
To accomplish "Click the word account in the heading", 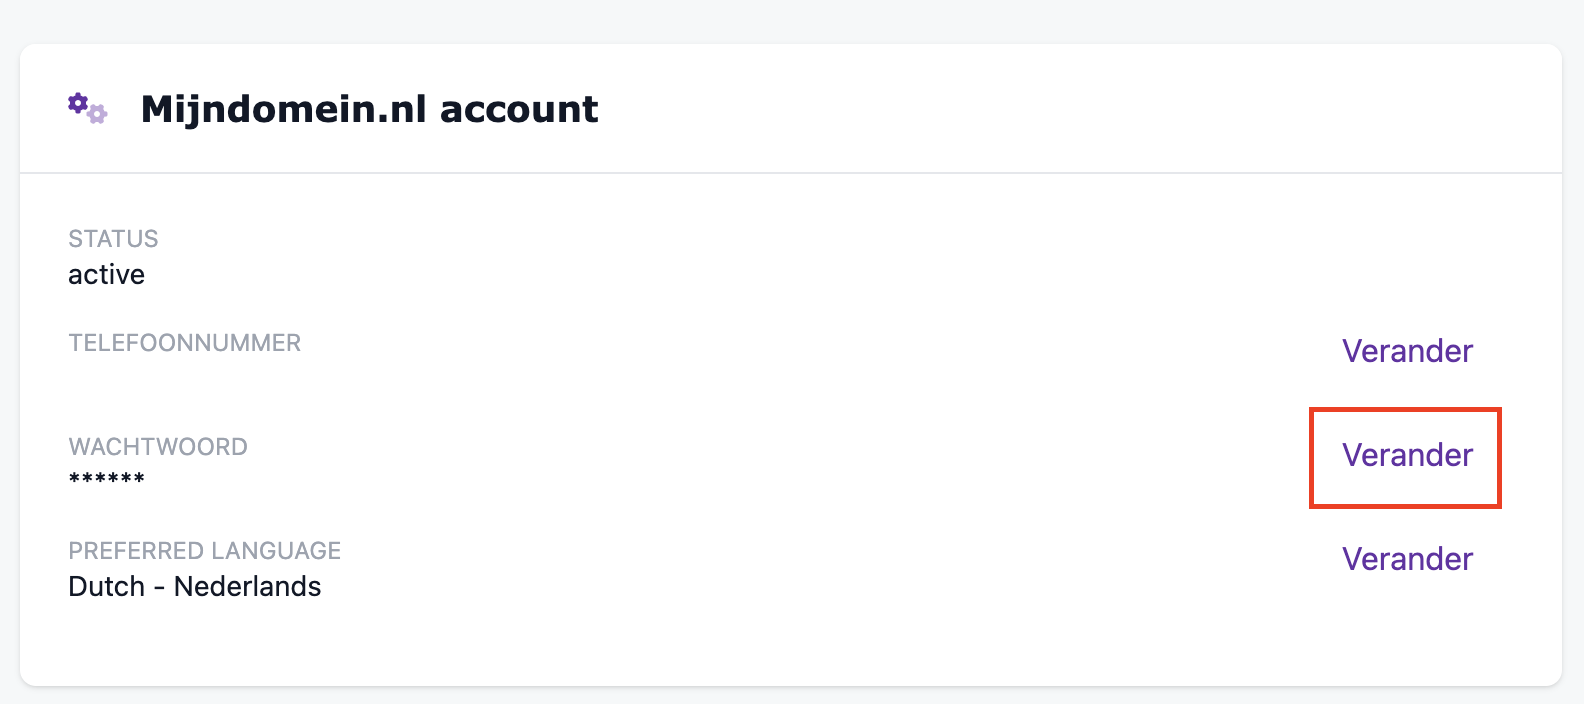I will (518, 109).
